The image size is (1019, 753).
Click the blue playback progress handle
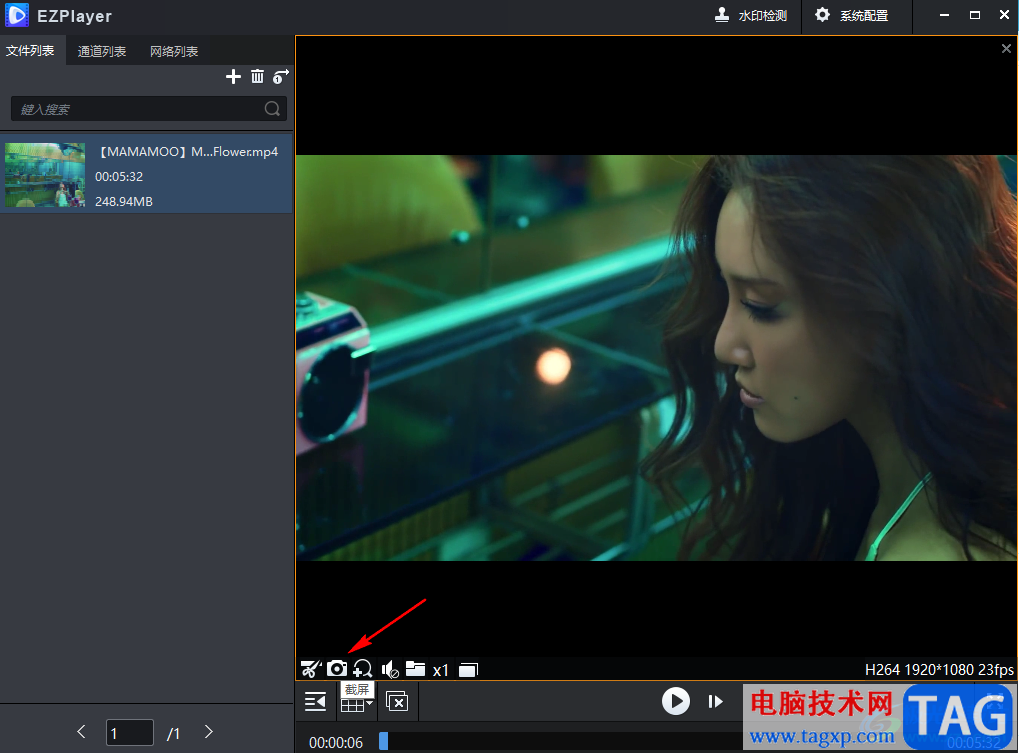[x=383, y=741]
